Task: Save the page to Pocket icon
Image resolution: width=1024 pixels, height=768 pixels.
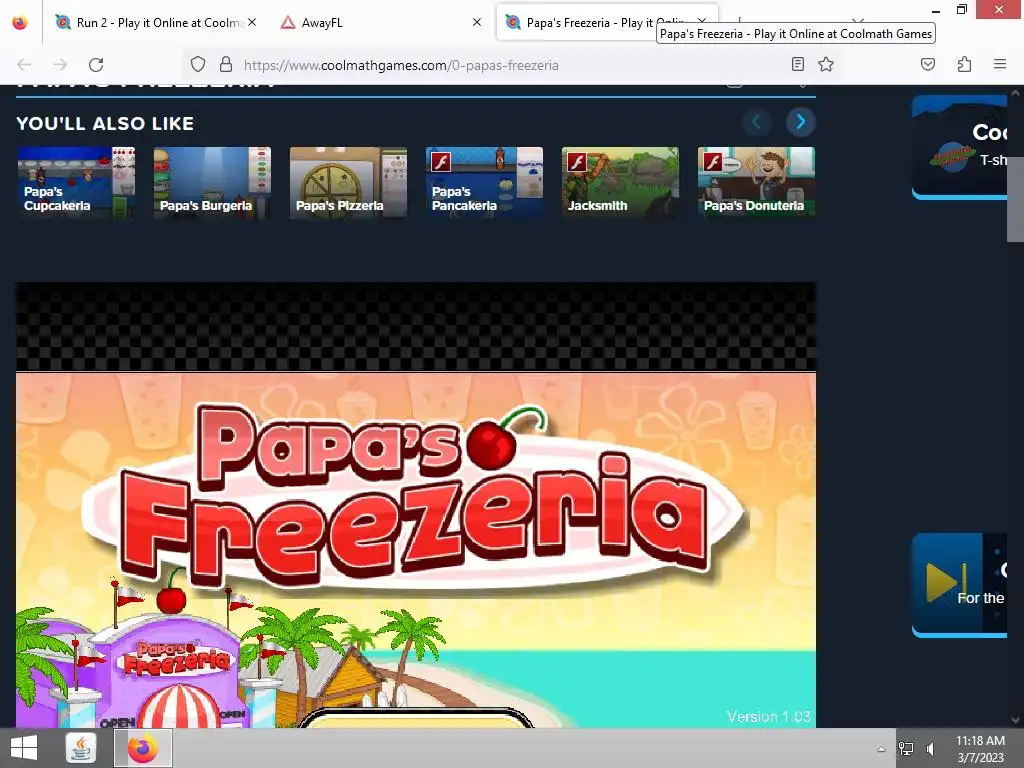Action: click(x=928, y=65)
